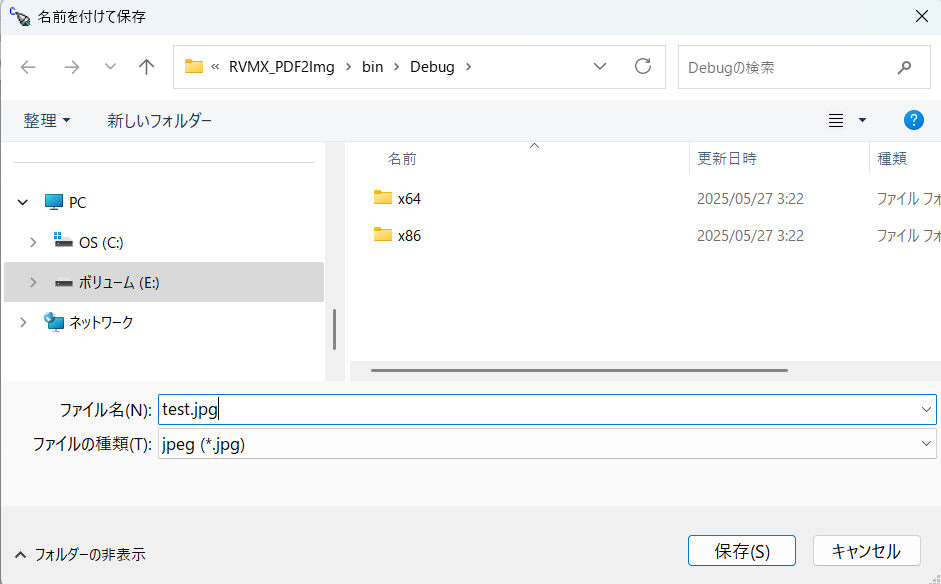Expand the address bar path history dropdown
The height and width of the screenshot is (584, 941).
[x=600, y=67]
